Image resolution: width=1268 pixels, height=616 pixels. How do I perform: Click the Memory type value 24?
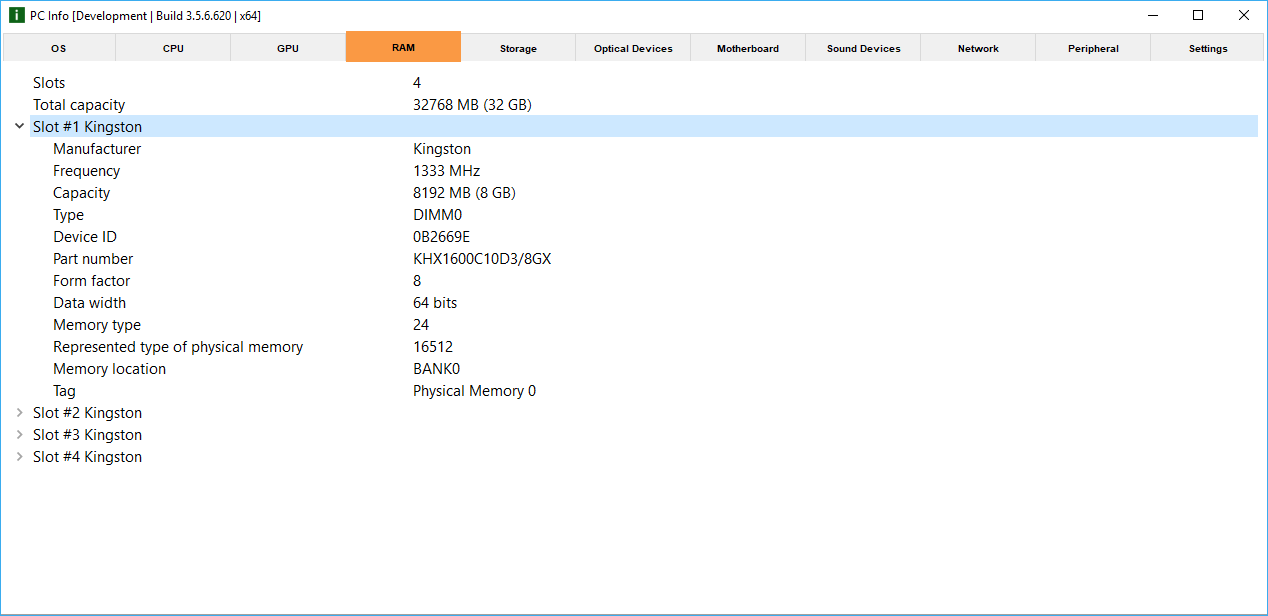[421, 325]
